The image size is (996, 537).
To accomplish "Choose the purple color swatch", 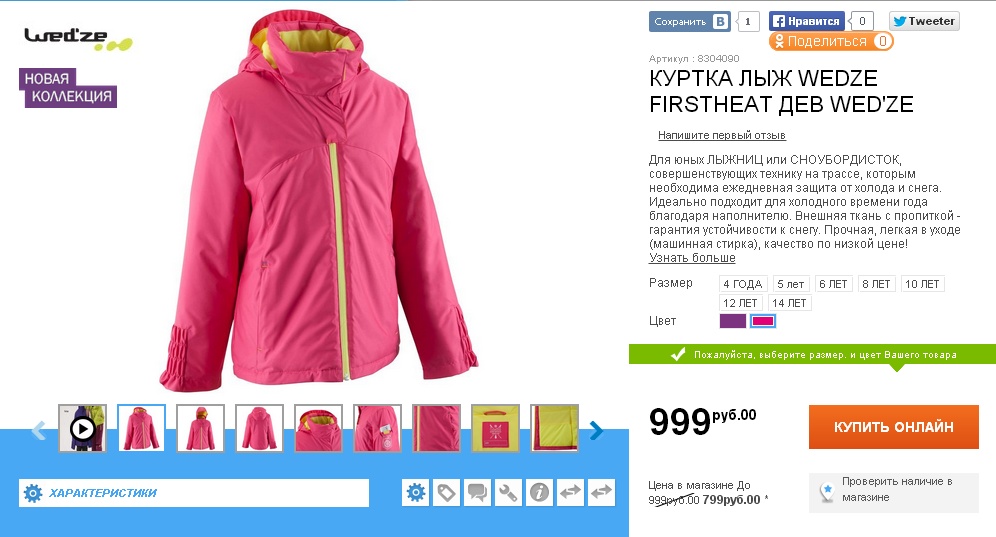I will point(732,321).
